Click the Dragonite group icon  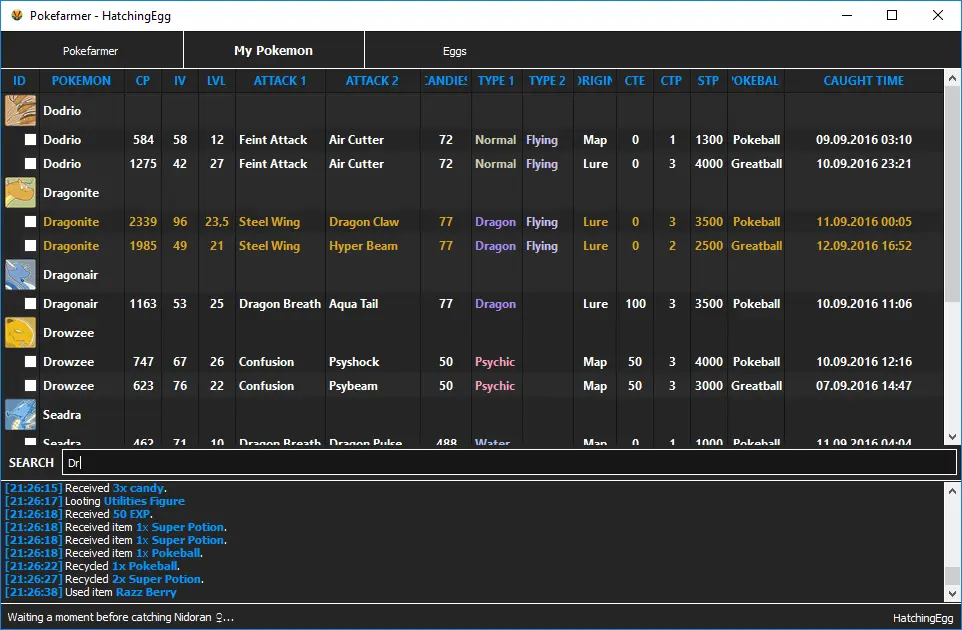[20, 192]
